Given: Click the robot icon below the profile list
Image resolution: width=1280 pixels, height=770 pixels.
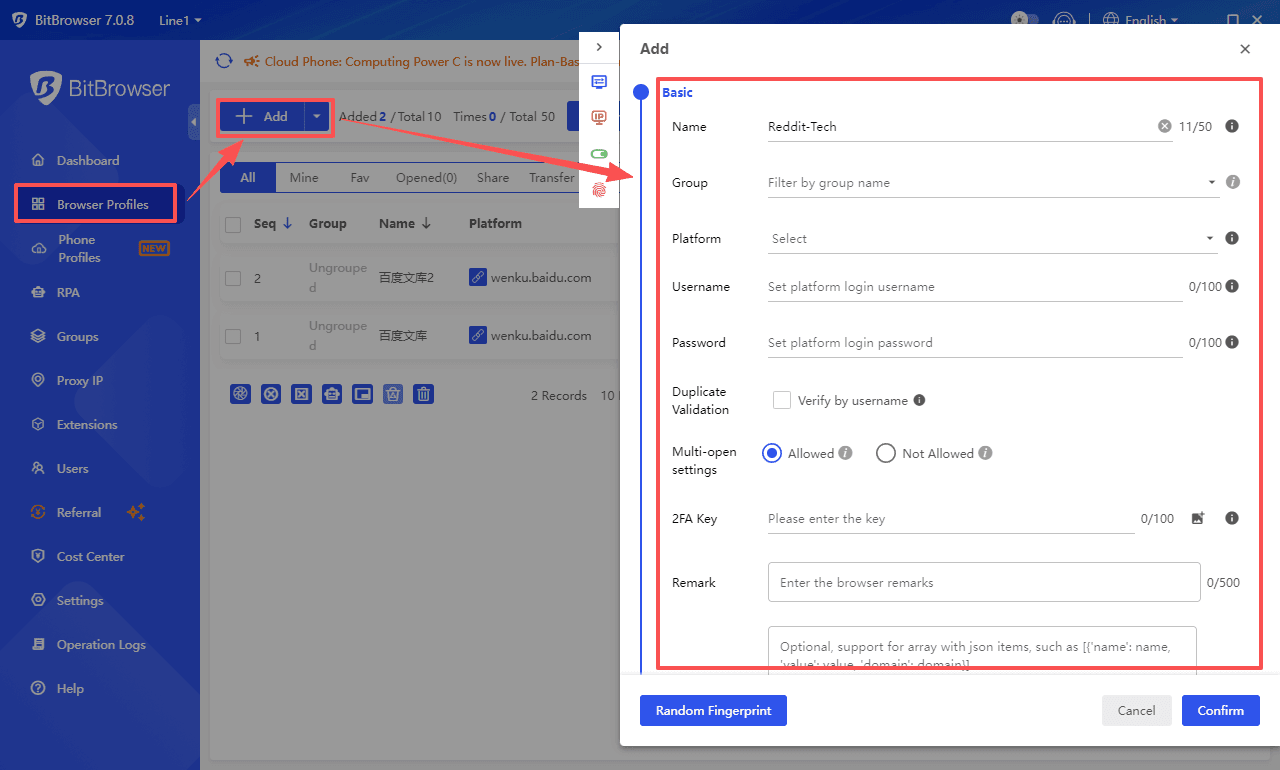Looking at the screenshot, I should coord(332,394).
